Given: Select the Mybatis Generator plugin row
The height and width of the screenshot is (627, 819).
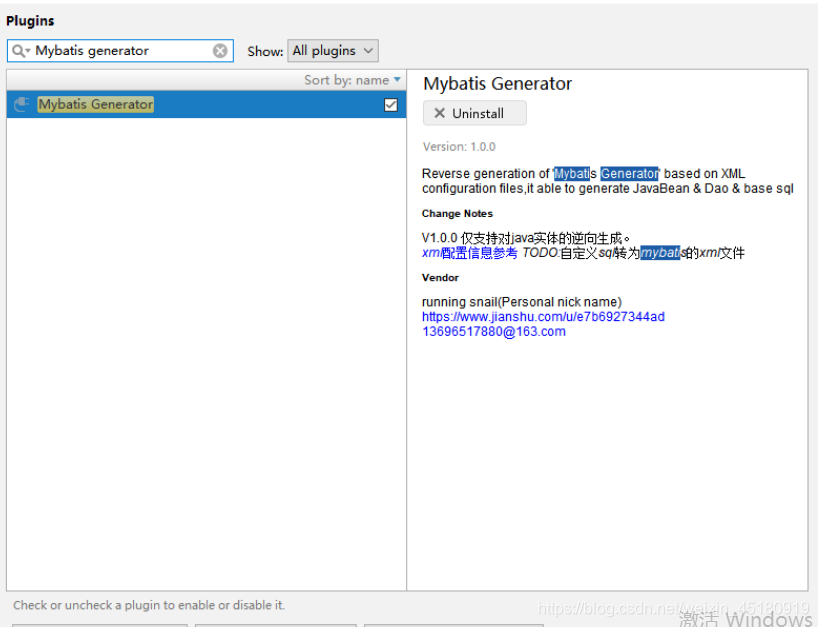Looking at the screenshot, I should (206, 104).
